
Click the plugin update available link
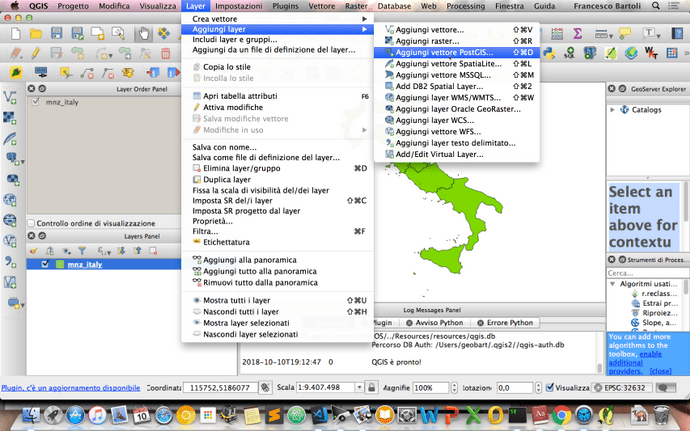coord(70,388)
